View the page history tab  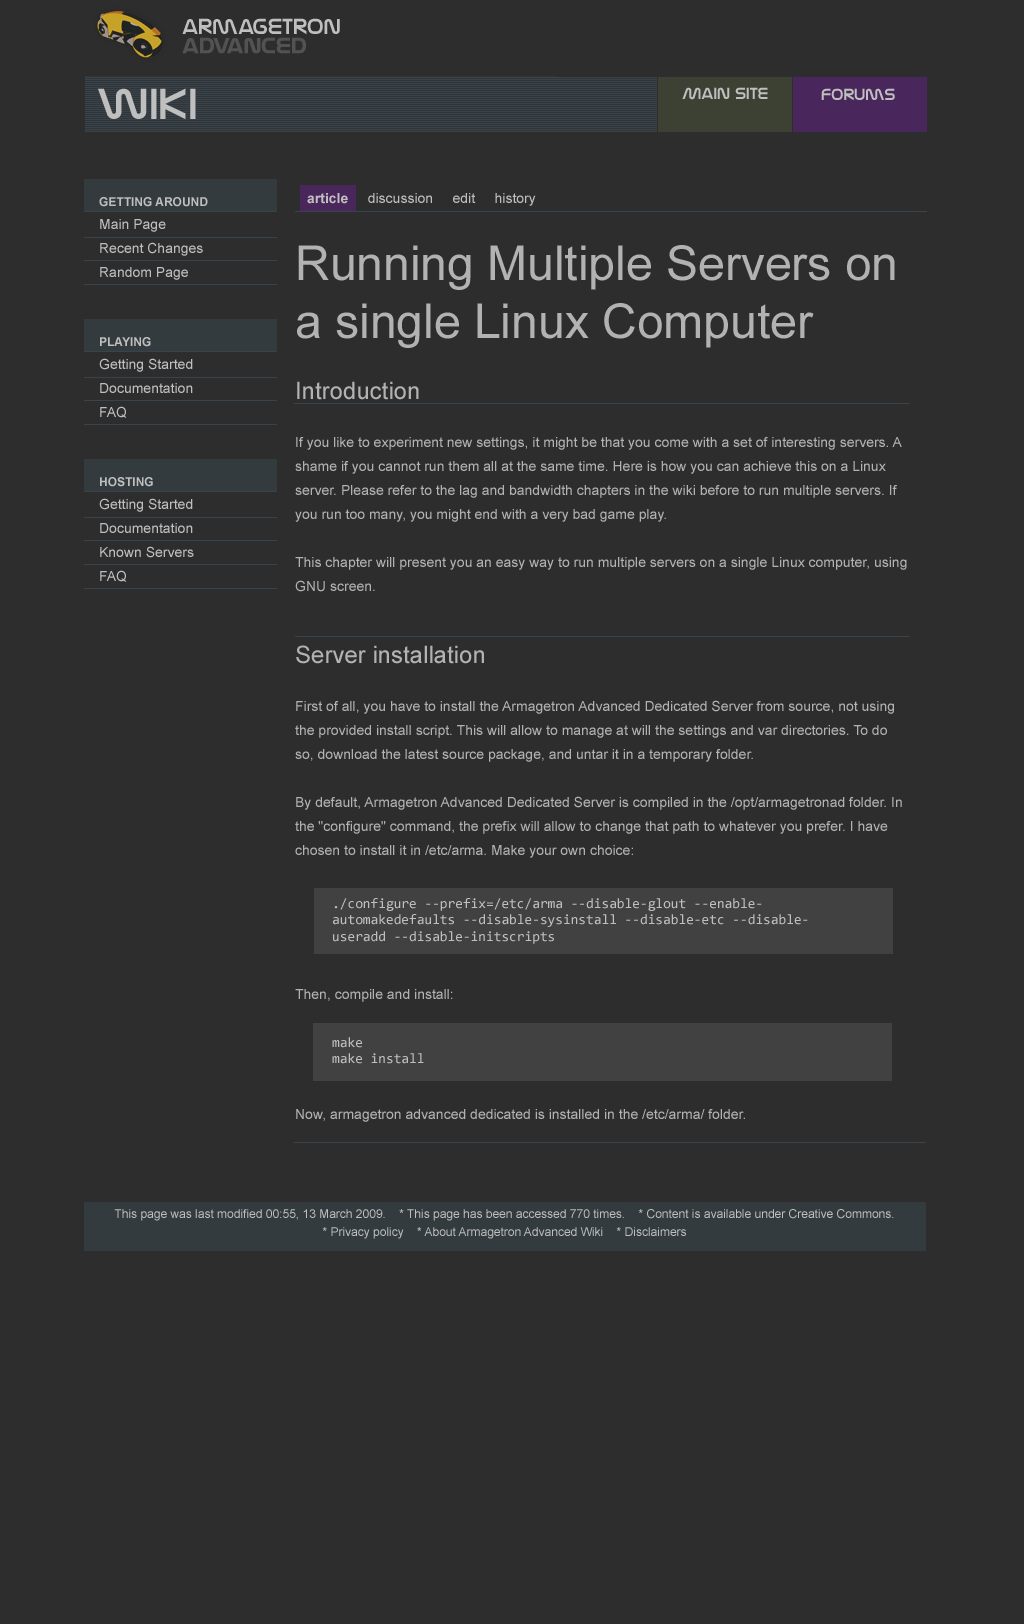coord(514,199)
